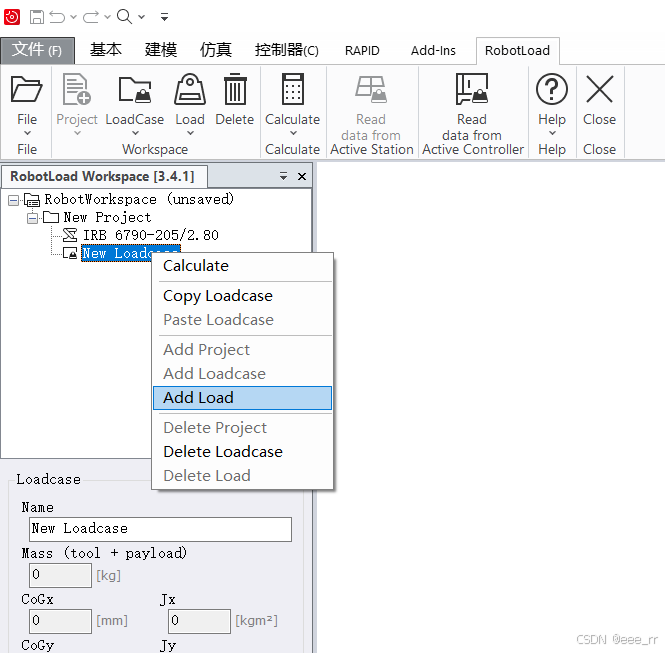
Task: Switch to the 建模 ribbon tab
Action: 161,50
